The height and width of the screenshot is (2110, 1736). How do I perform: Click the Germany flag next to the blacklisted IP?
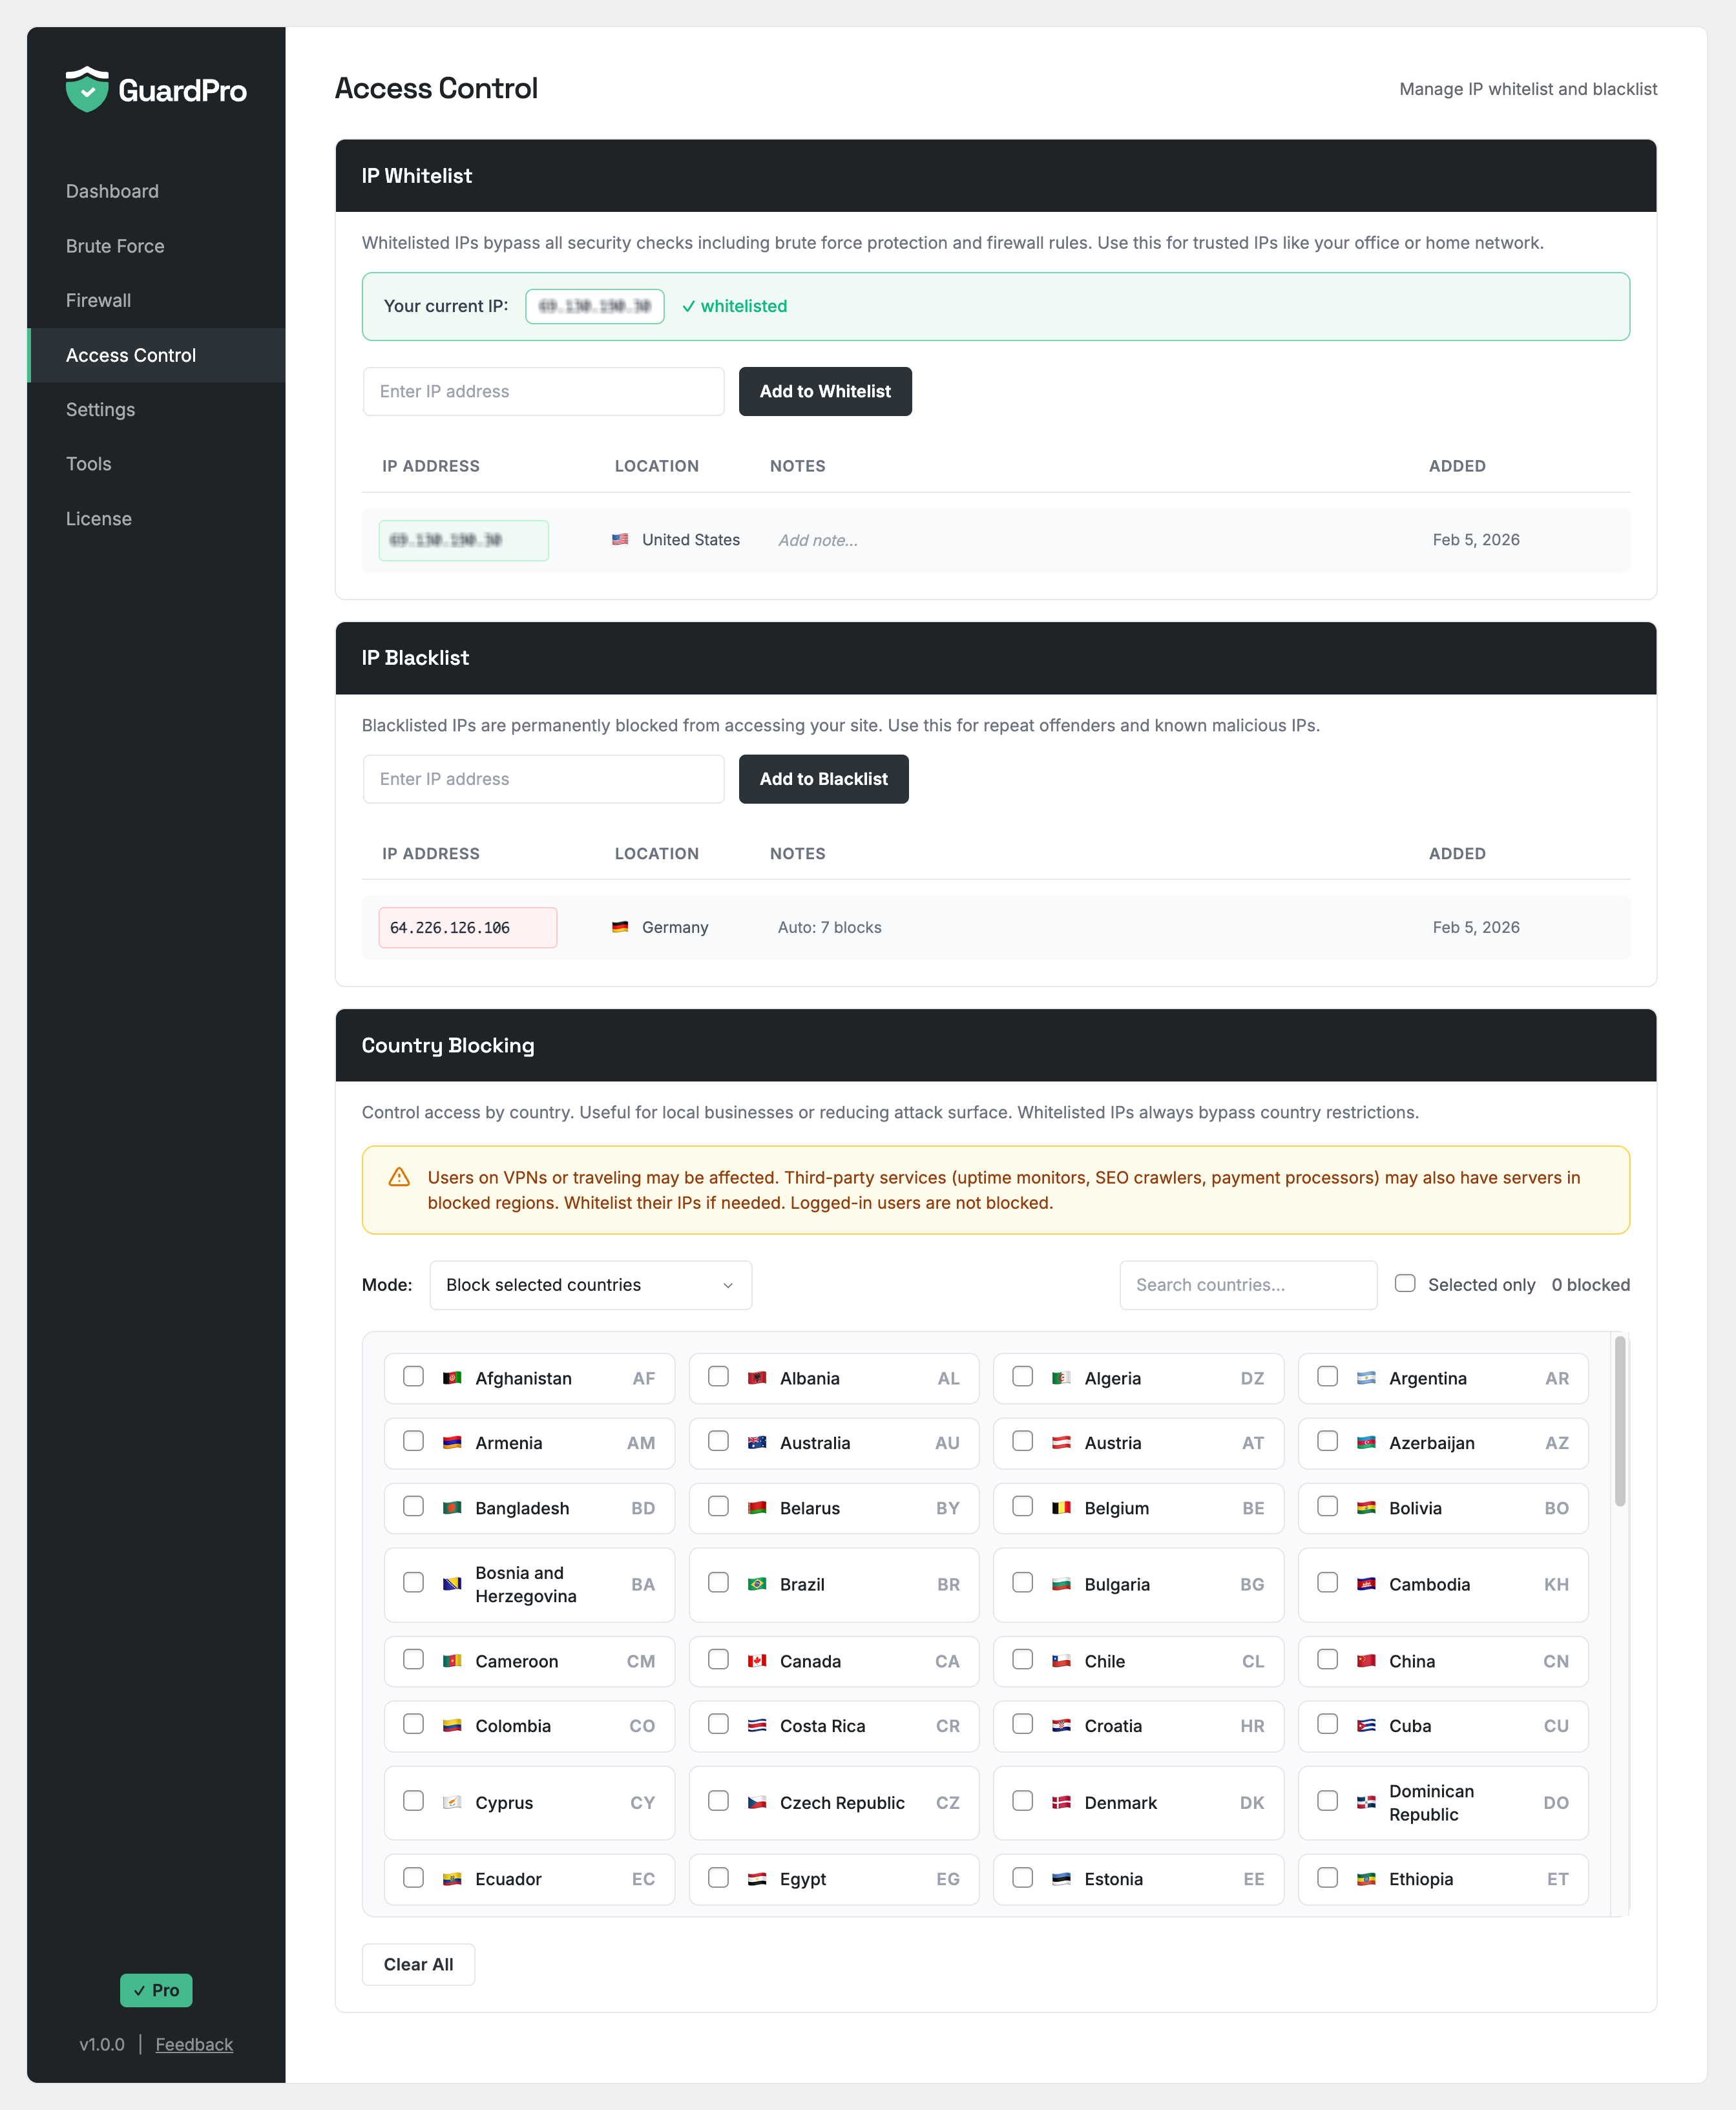point(621,927)
